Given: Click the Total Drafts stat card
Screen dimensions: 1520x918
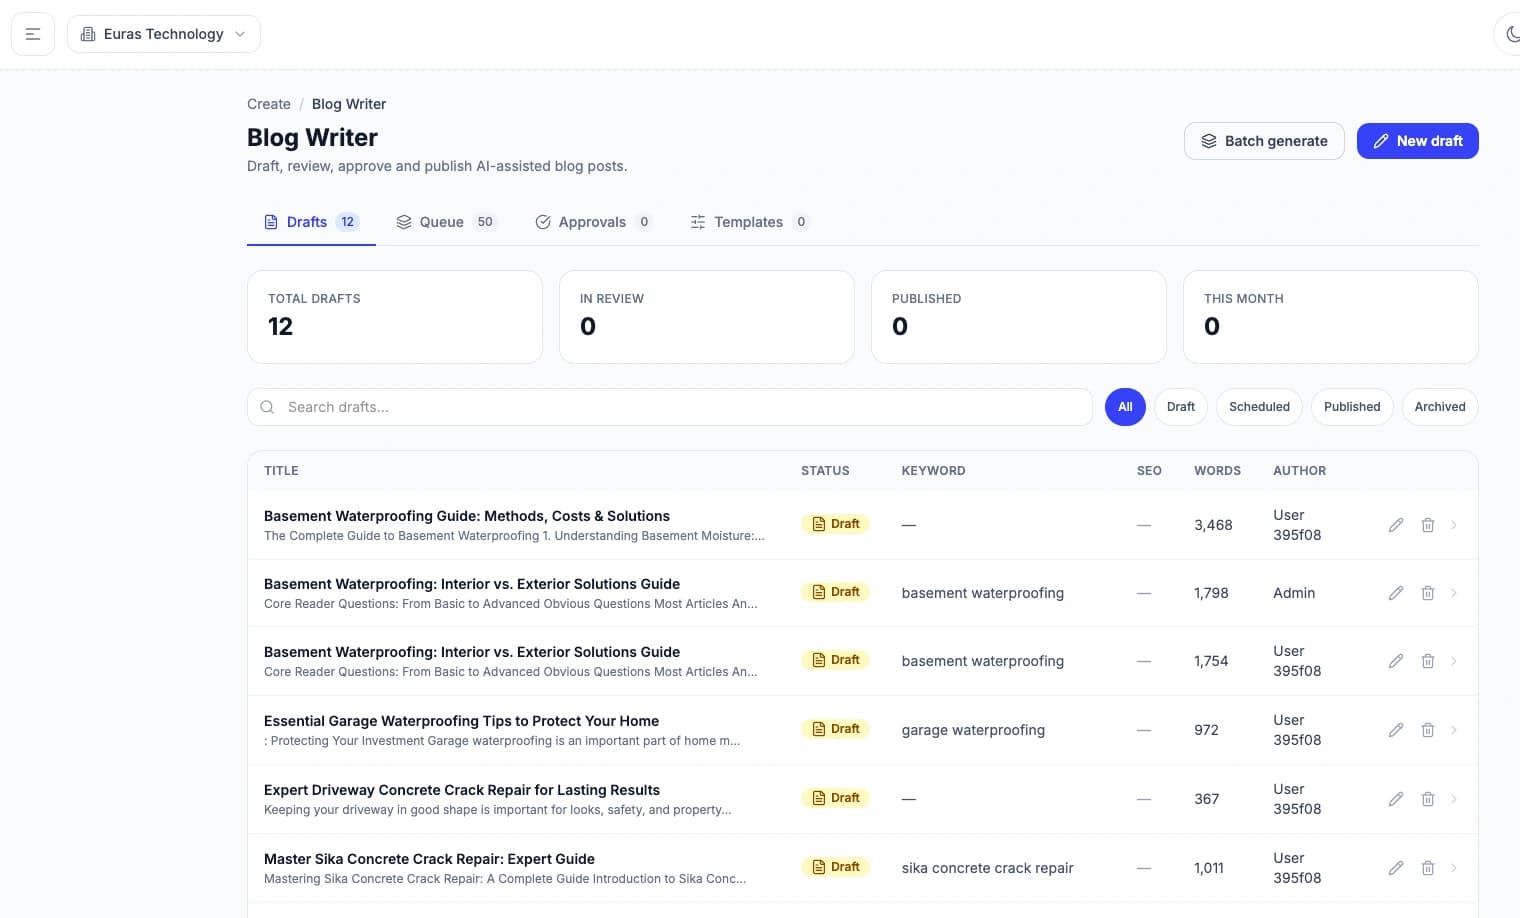Looking at the screenshot, I should (395, 317).
